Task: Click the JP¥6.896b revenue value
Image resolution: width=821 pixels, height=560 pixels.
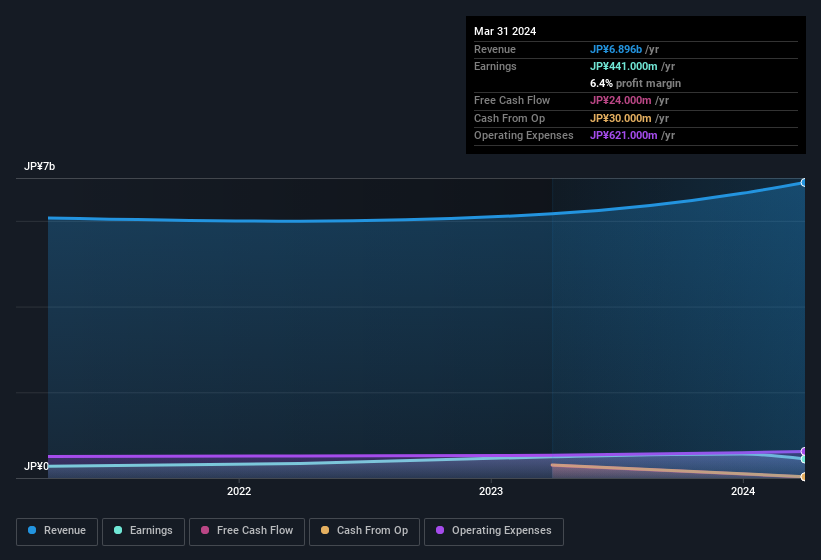Action: pyautogui.click(x=616, y=49)
